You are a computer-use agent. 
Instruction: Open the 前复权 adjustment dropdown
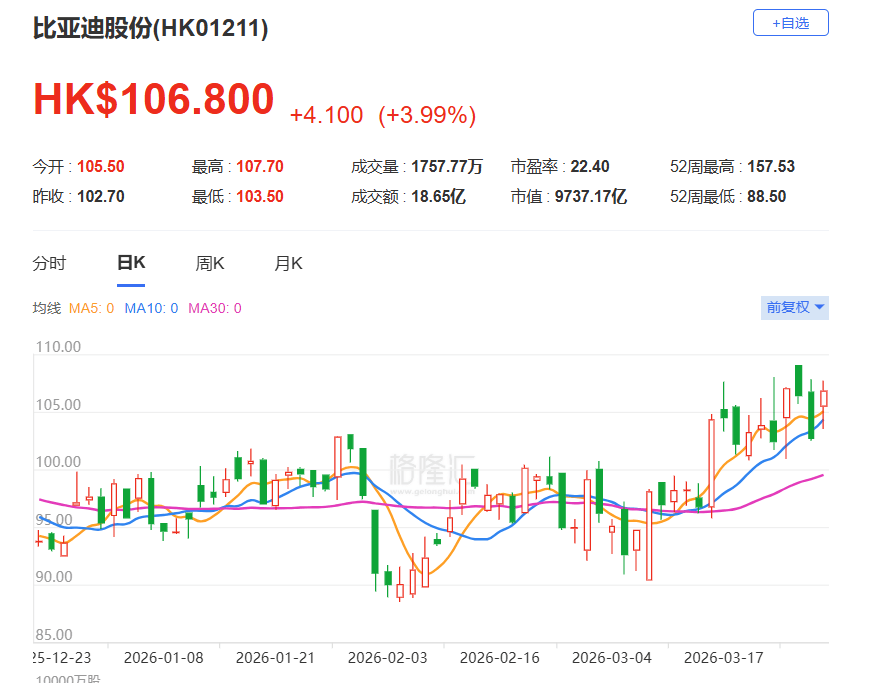click(x=794, y=307)
